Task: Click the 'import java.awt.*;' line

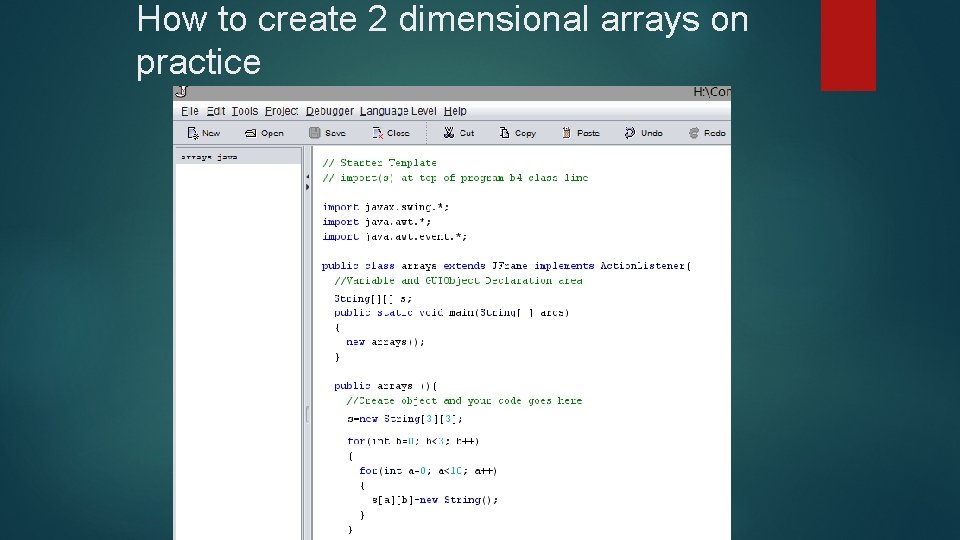Action: coord(377,222)
